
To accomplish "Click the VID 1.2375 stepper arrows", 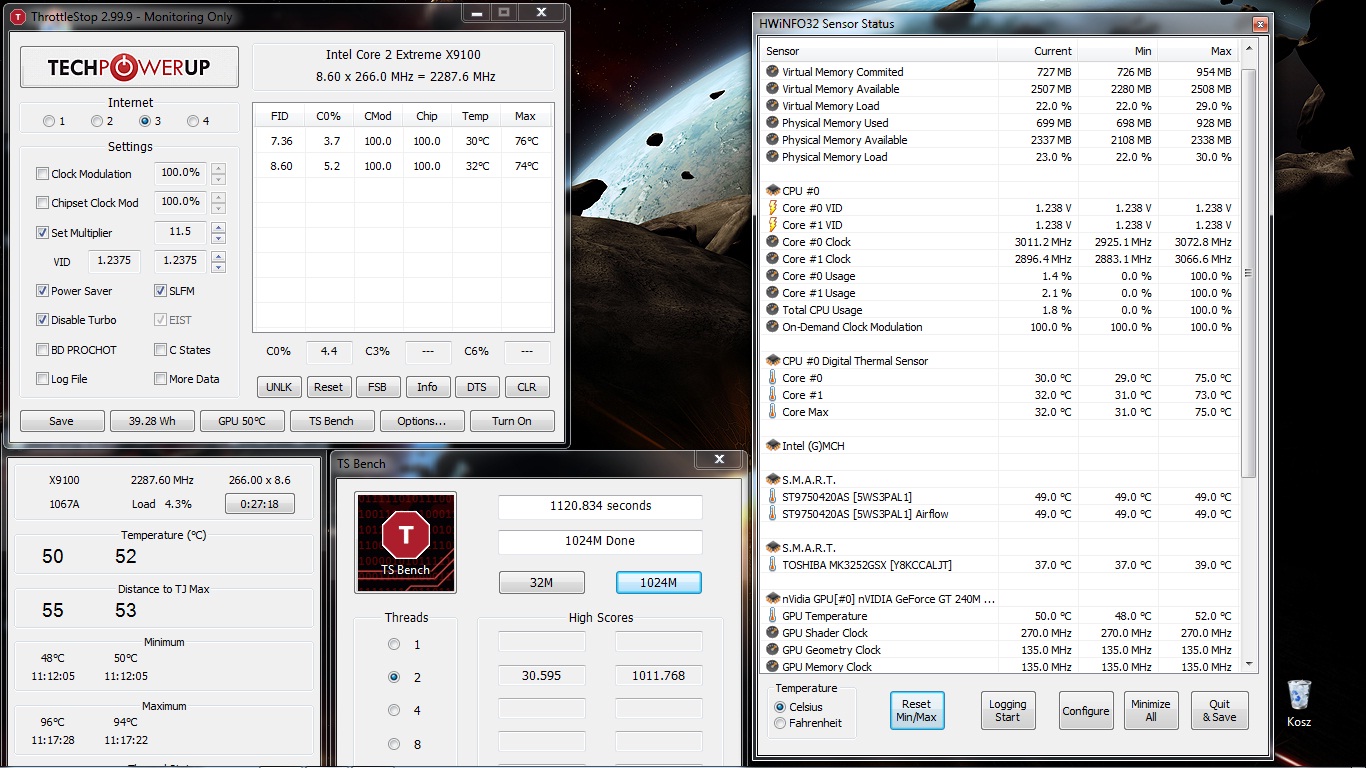I will pyautogui.click(x=218, y=262).
